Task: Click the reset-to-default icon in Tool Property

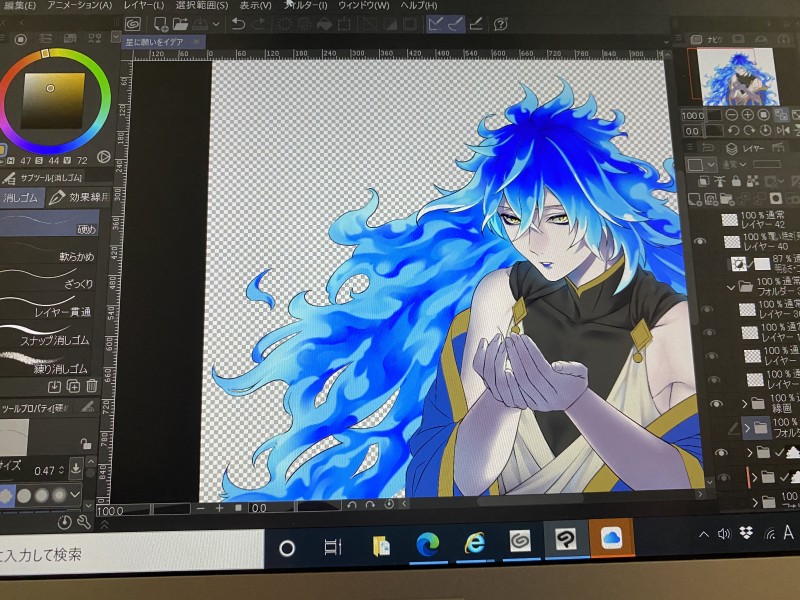Action: [65, 522]
